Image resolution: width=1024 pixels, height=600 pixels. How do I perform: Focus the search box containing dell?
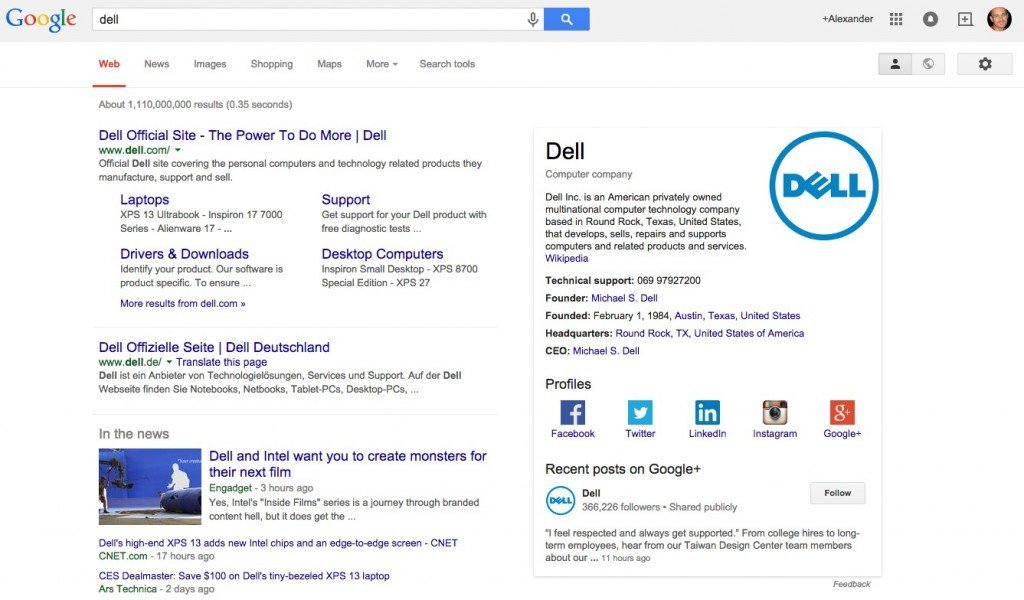[307, 20]
